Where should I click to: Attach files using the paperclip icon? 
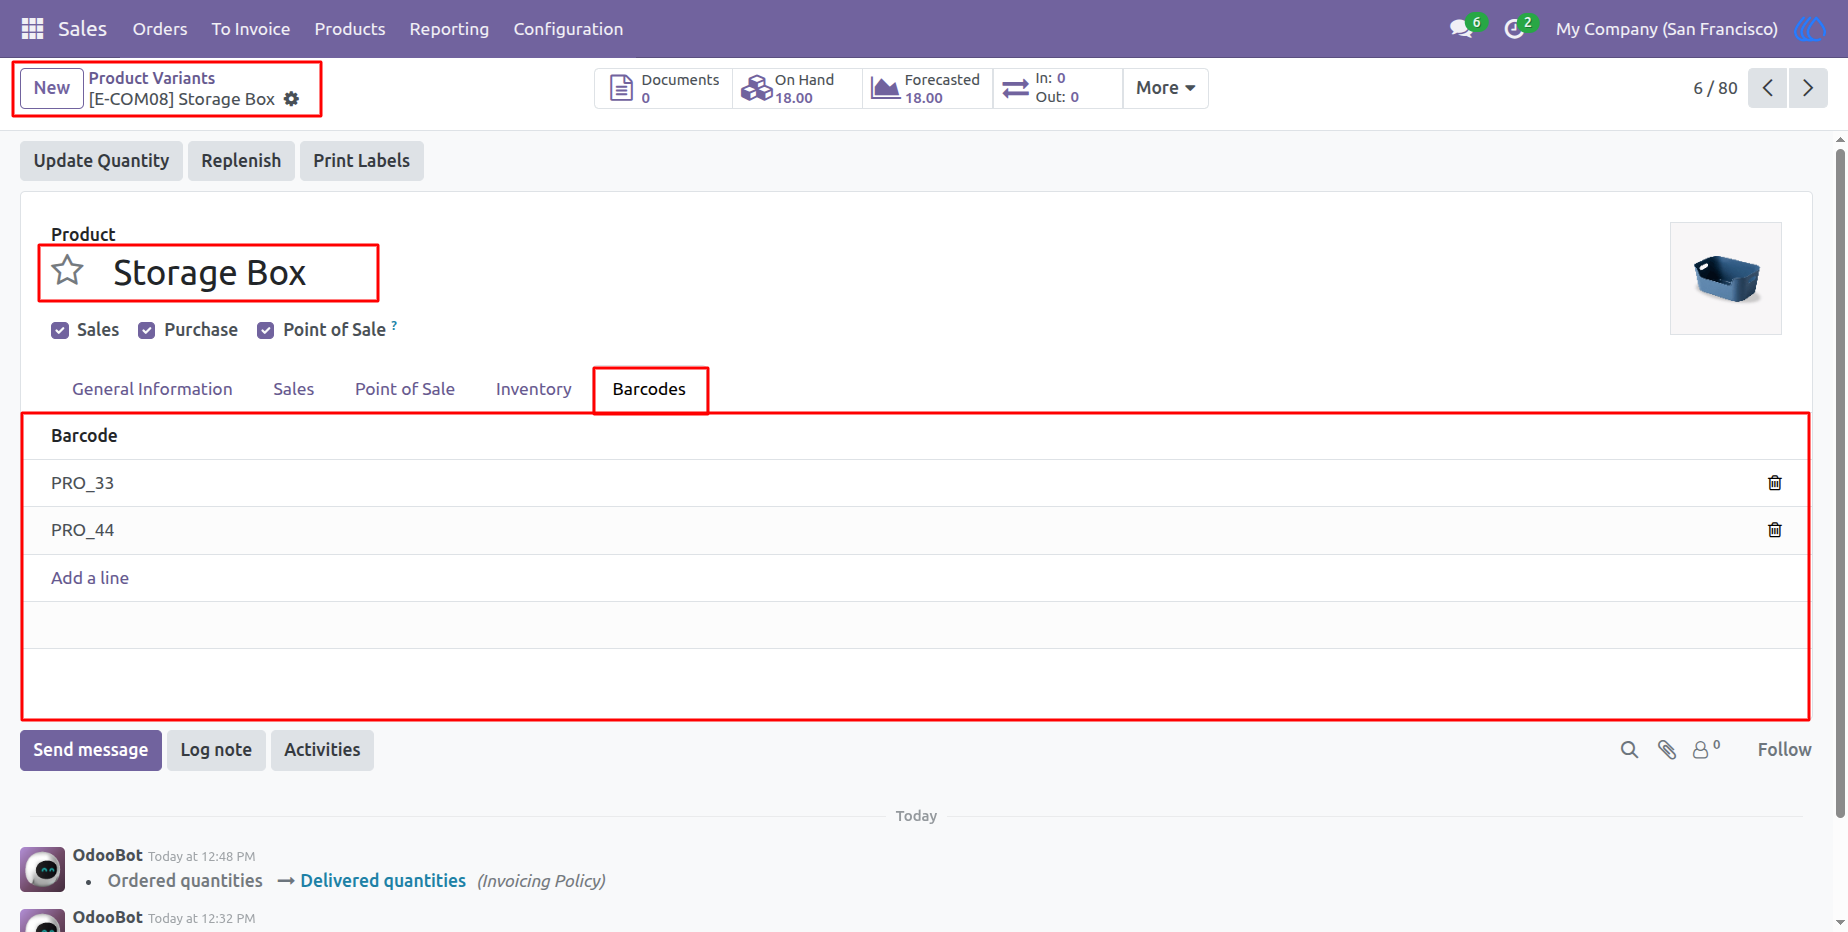[1667, 750]
